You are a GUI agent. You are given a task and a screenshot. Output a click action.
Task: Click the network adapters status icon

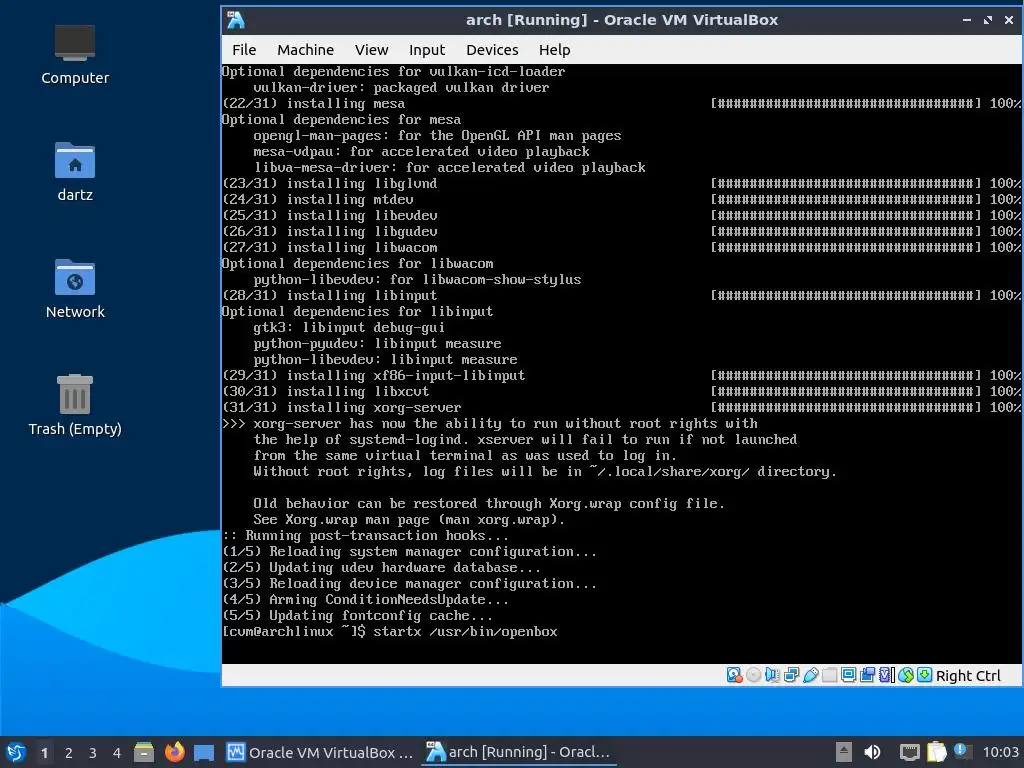(791, 675)
